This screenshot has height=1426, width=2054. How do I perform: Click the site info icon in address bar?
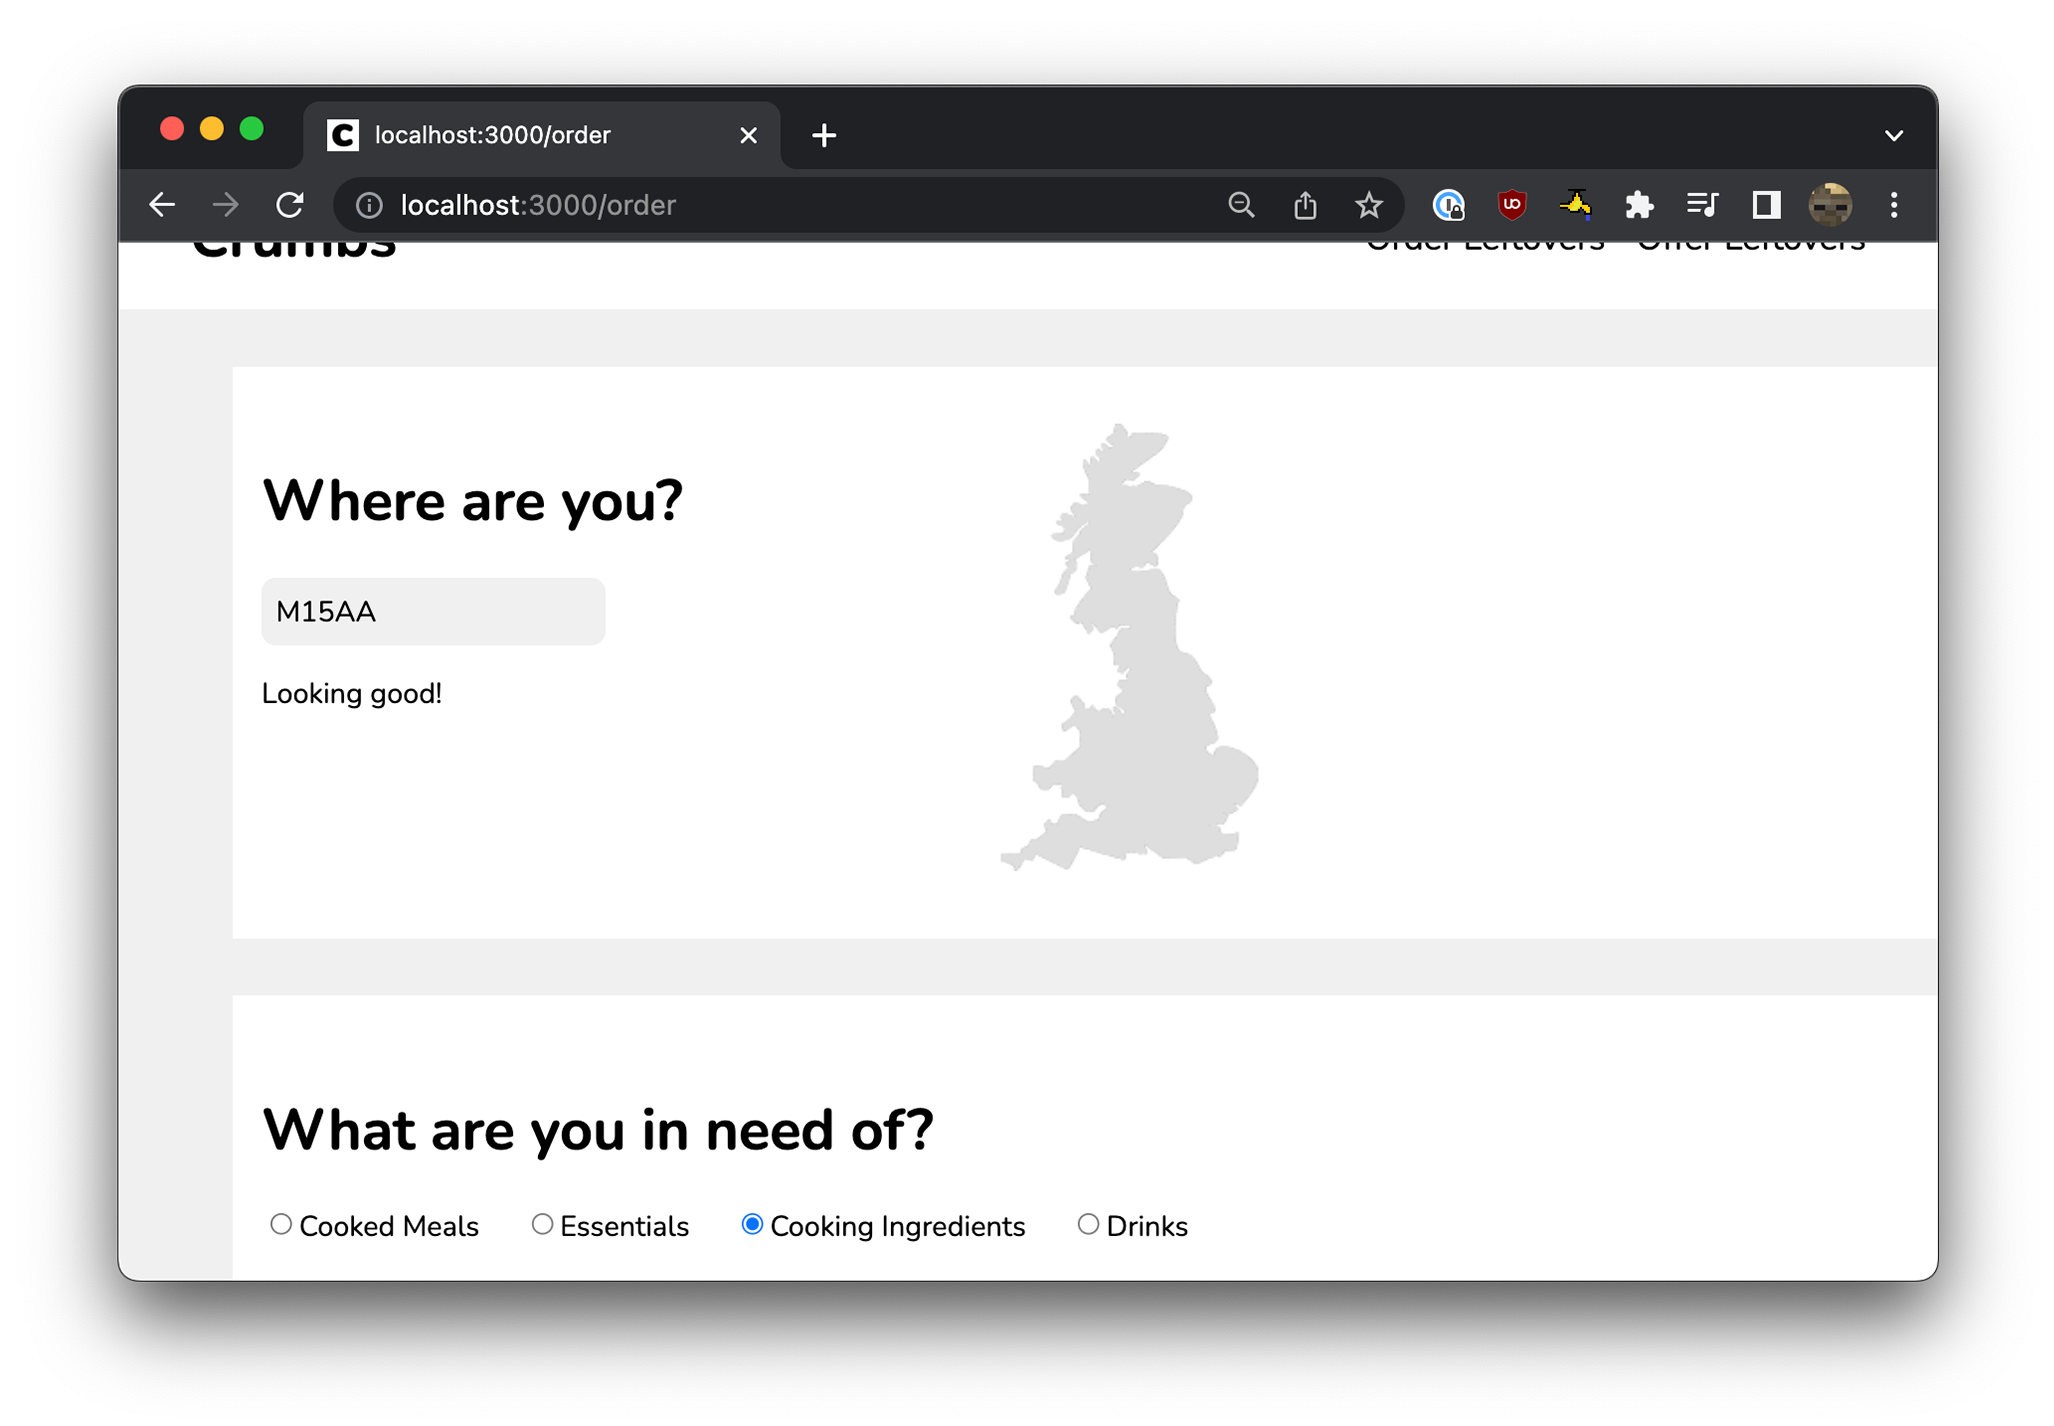click(x=369, y=205)
